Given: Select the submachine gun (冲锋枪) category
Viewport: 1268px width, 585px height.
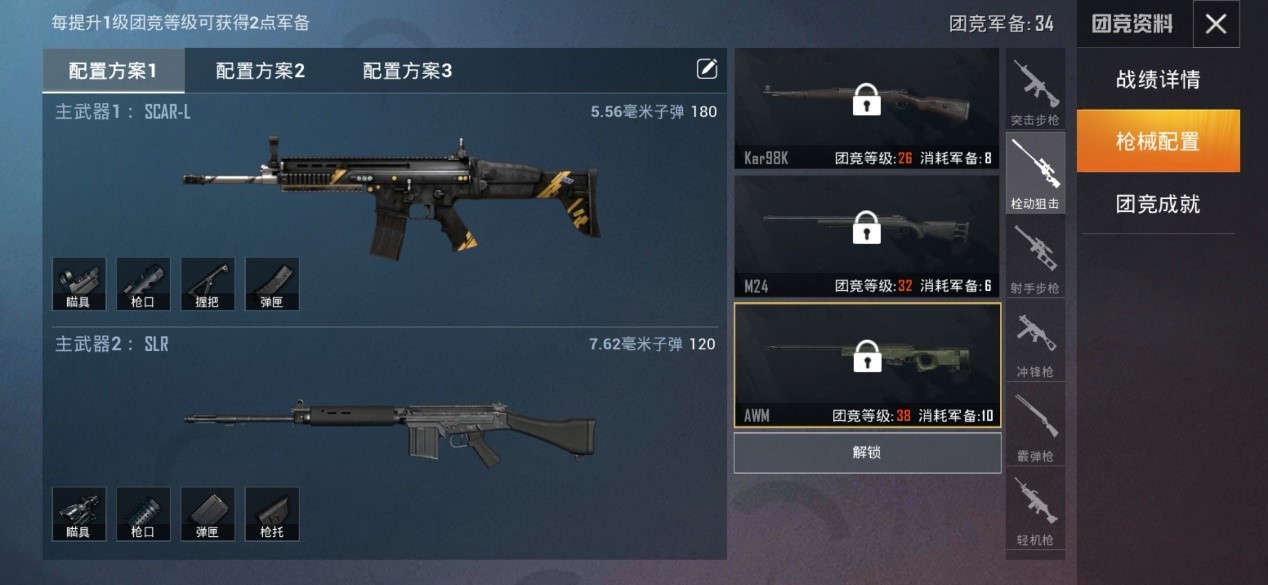Looking at the screenshot, I should [x=1035, y=342].
